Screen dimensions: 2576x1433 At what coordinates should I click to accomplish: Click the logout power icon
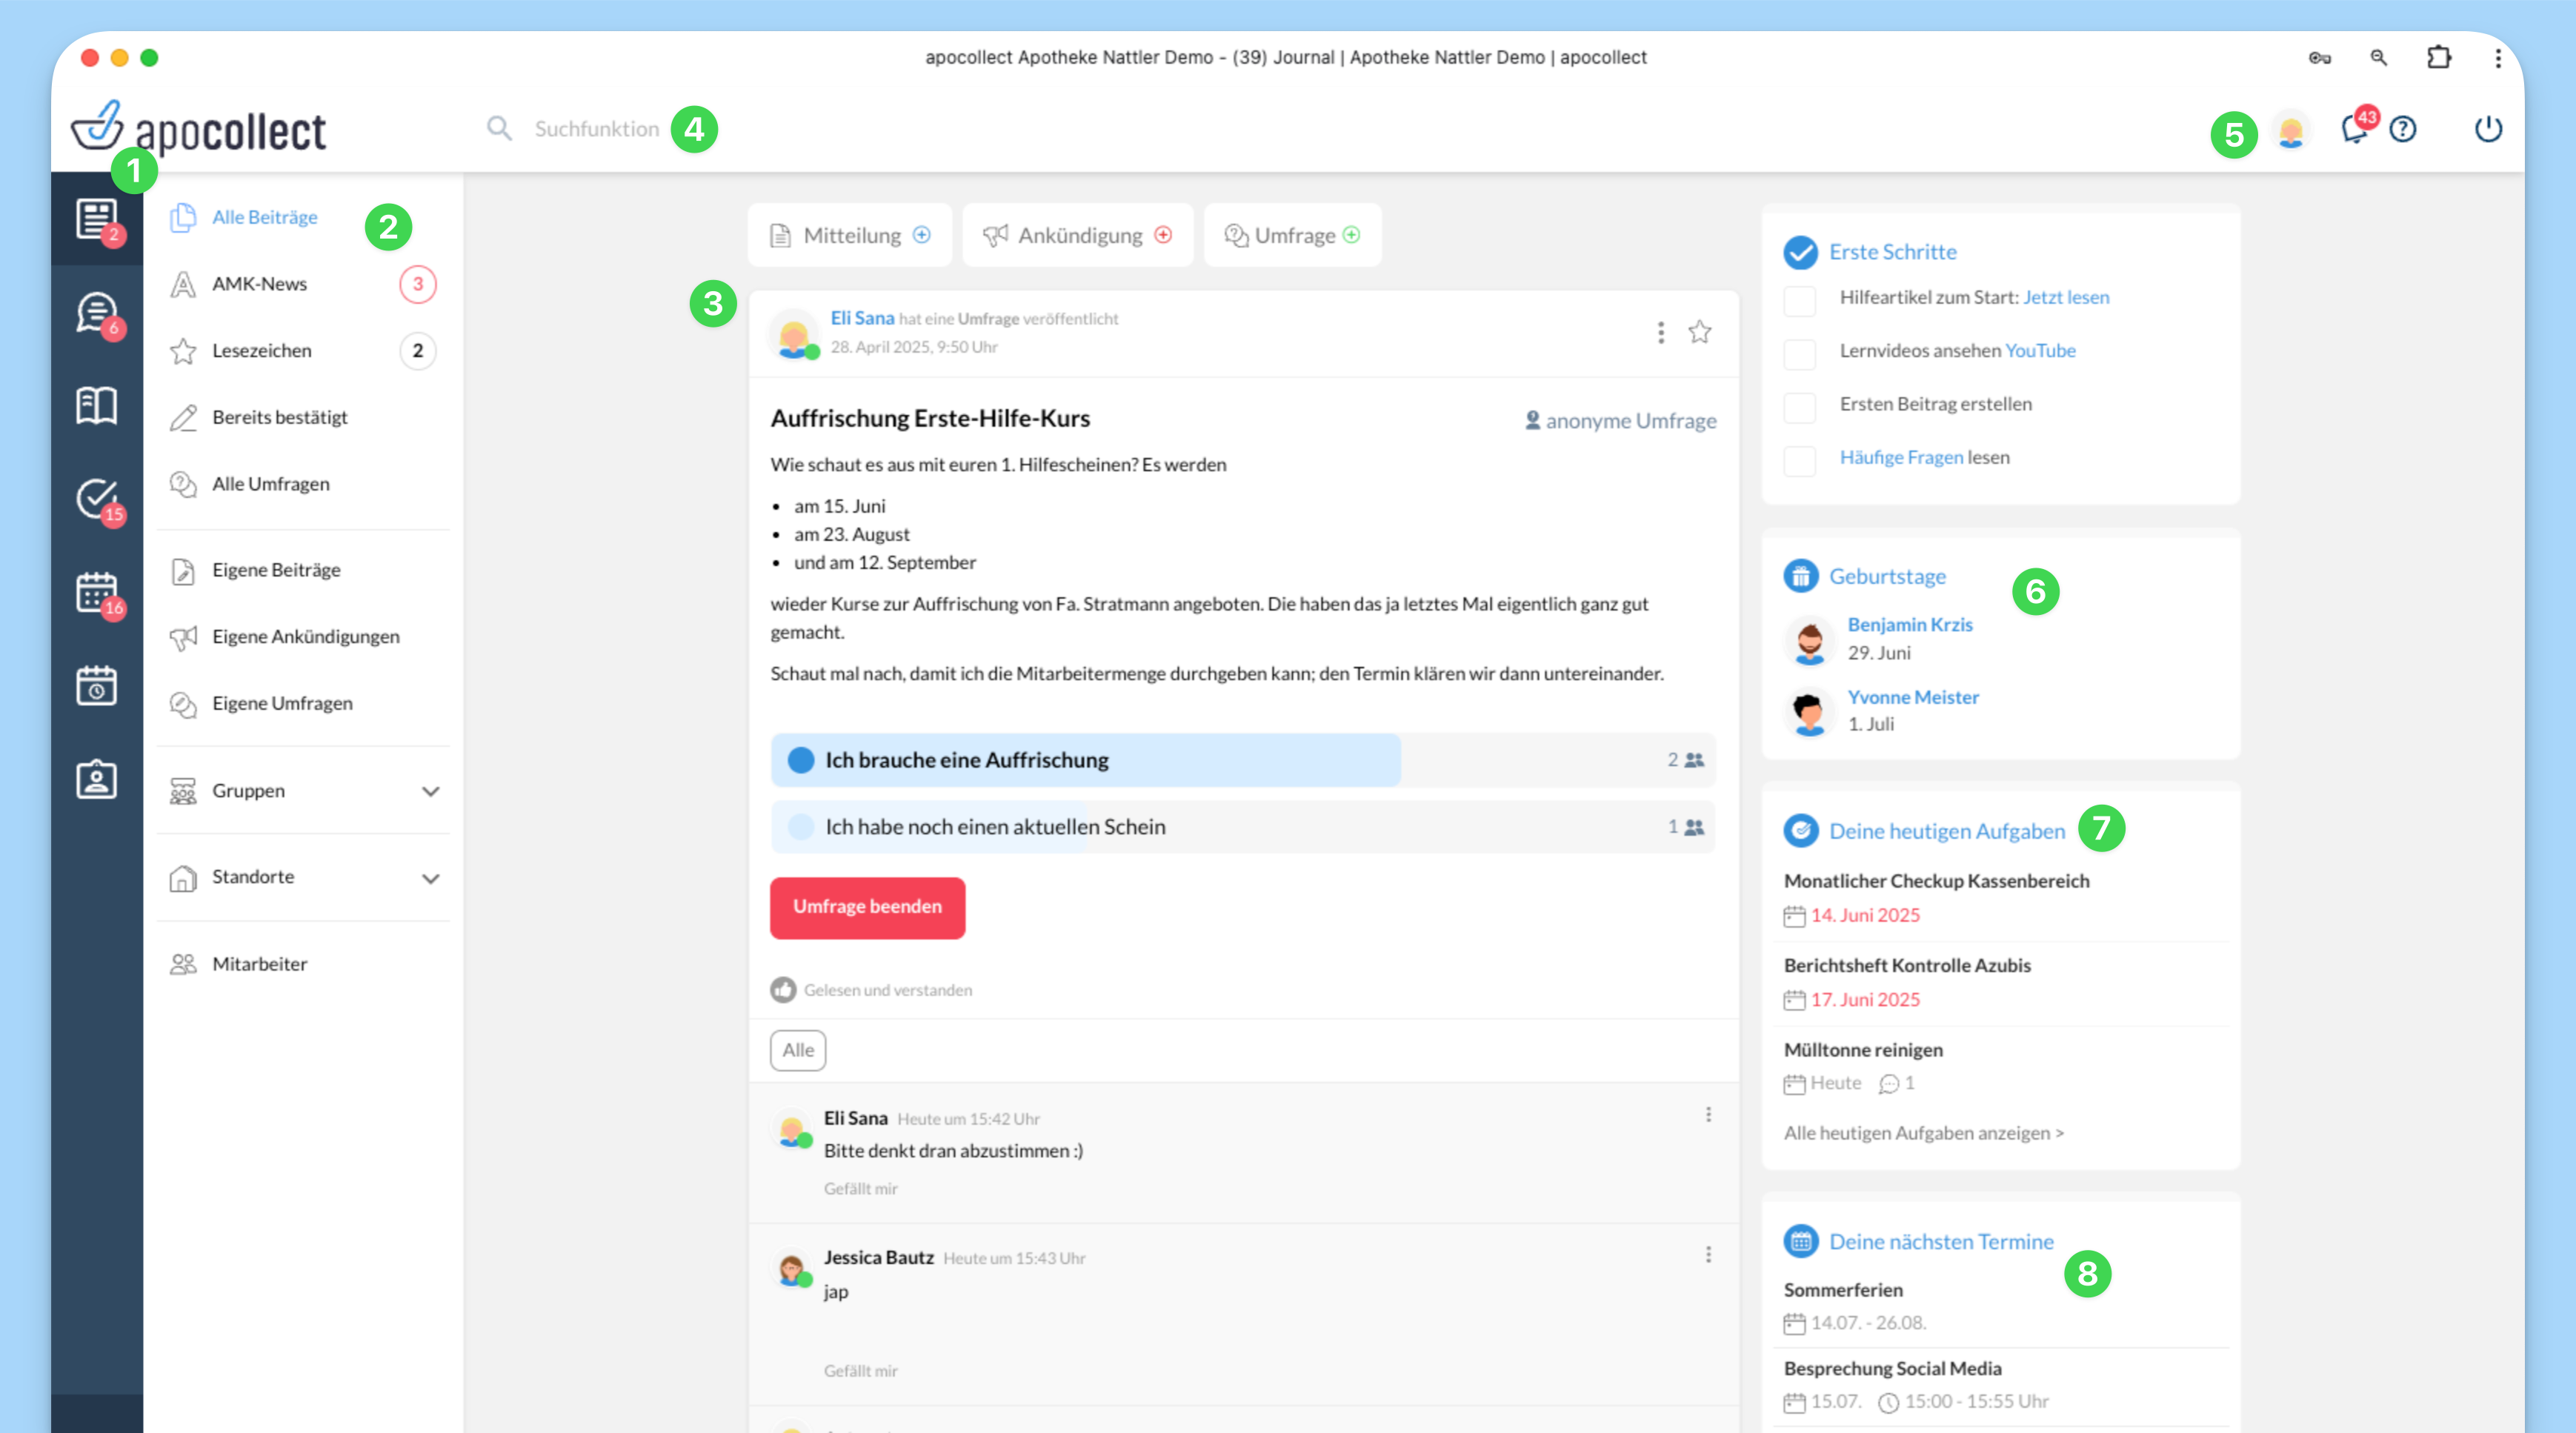[x=2487, y=130]
